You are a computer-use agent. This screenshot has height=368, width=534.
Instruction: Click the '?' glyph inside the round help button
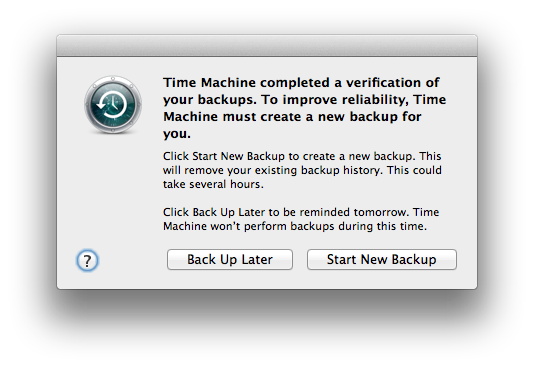tap(87, 261)
